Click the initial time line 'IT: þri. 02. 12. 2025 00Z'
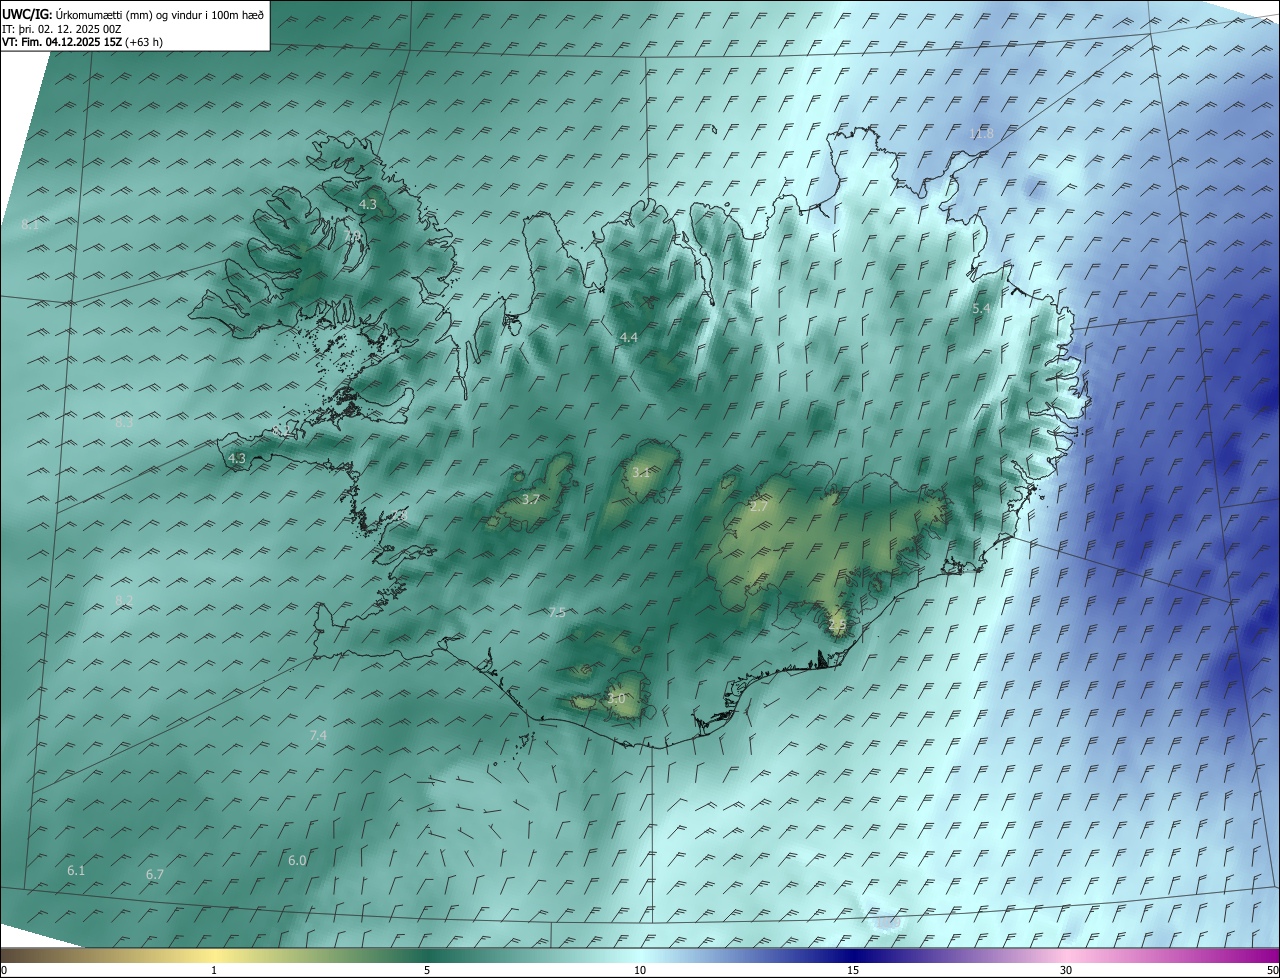Viewport: 1280px width, 978px height. (x=62, y=29)
